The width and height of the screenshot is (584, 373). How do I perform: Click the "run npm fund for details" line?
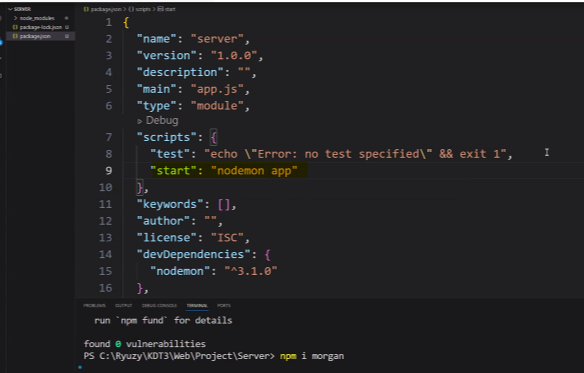tap(163, 320)
